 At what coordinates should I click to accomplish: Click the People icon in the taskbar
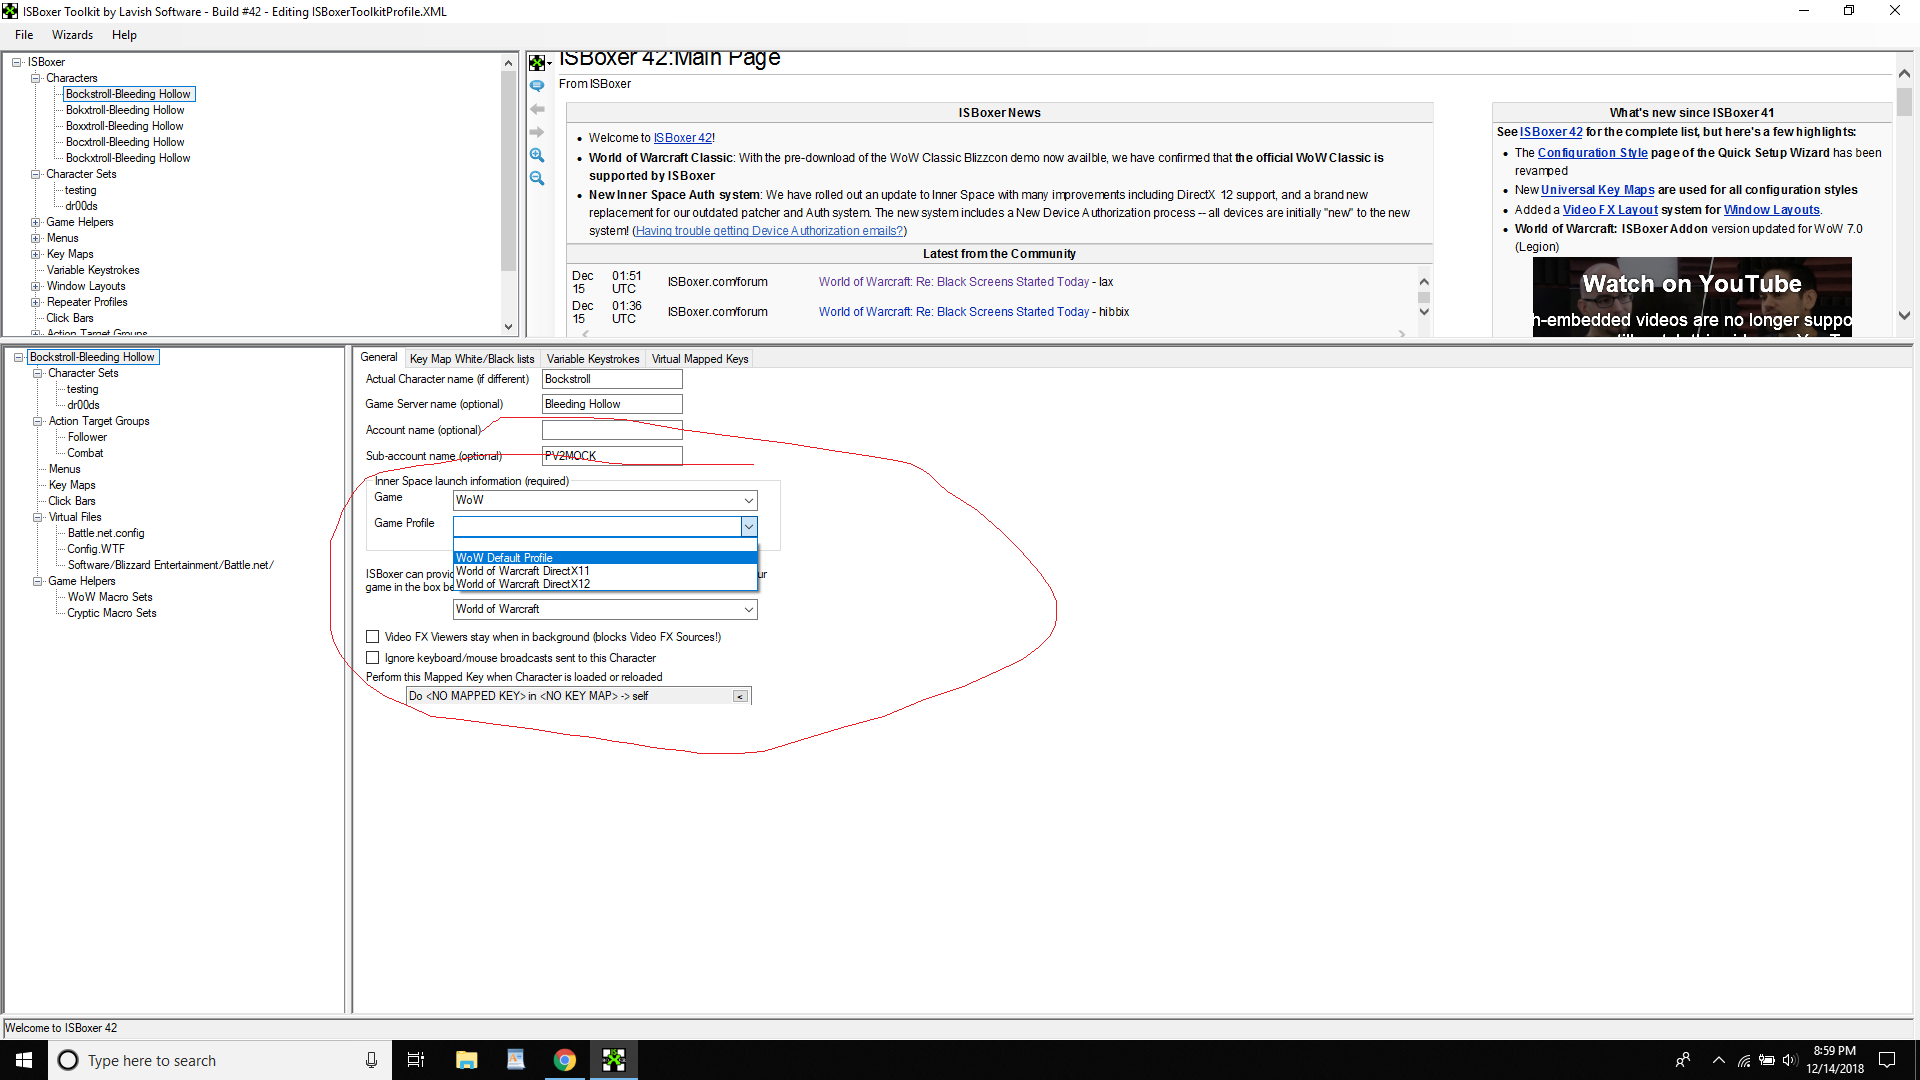(1683, 1060)
